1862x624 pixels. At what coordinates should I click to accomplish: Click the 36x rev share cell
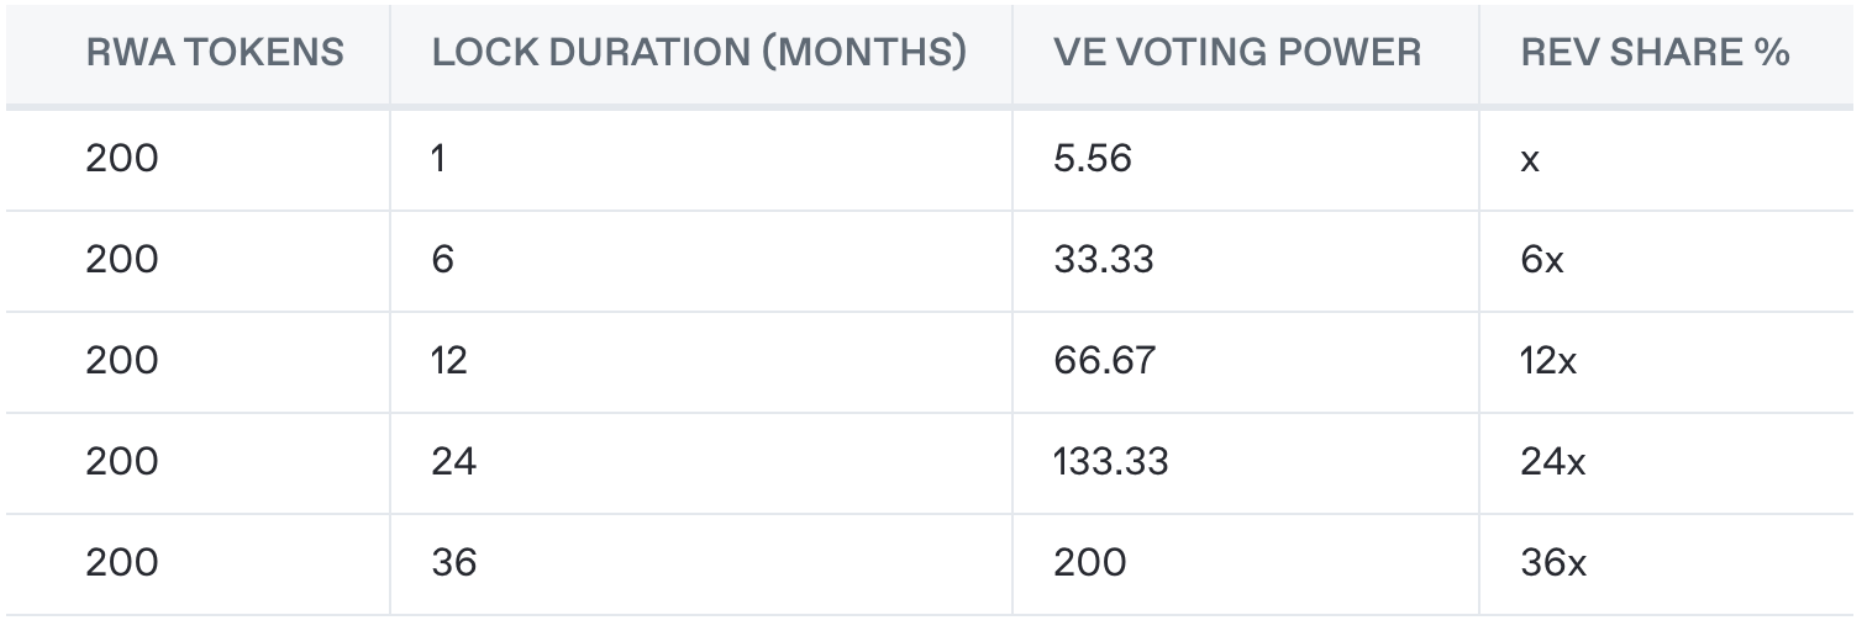pos(1553,563)
